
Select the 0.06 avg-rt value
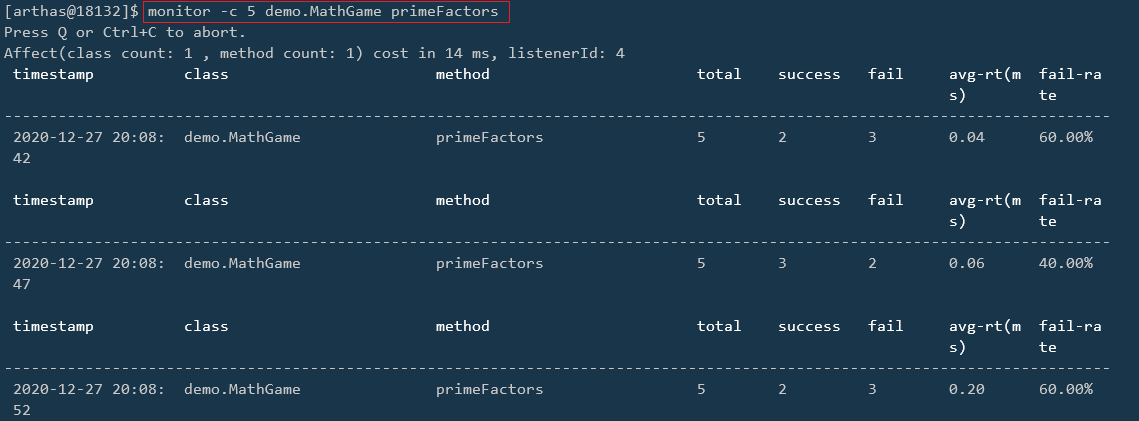(967, 263)
